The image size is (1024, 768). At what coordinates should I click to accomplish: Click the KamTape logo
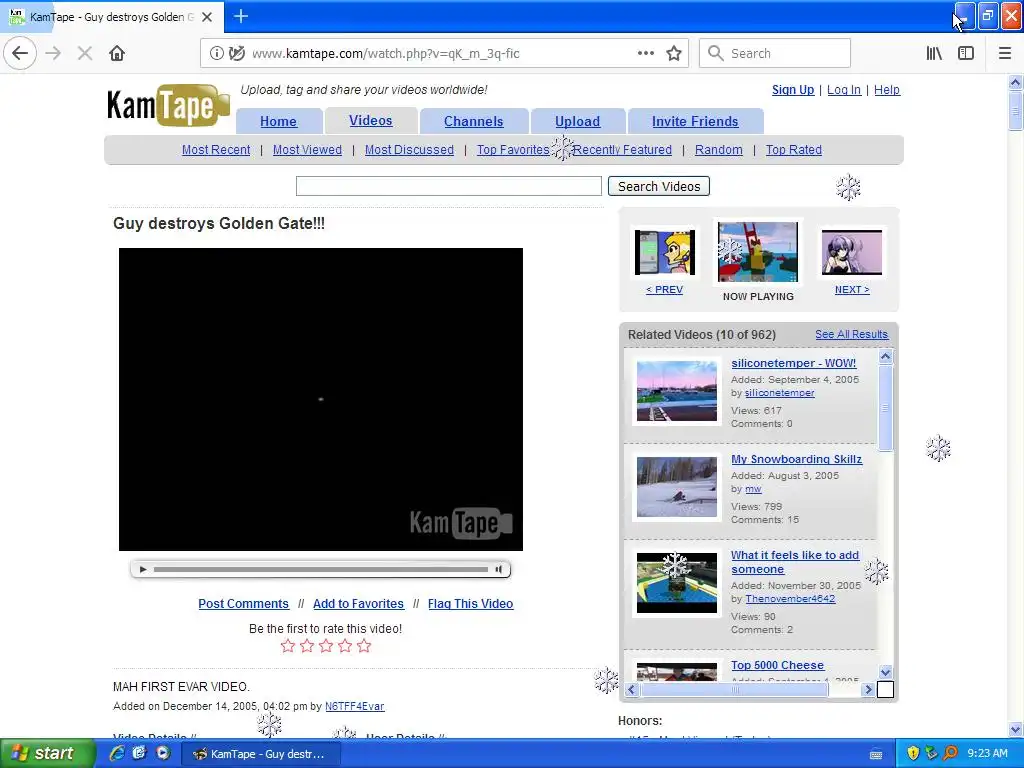pos(168,104)
